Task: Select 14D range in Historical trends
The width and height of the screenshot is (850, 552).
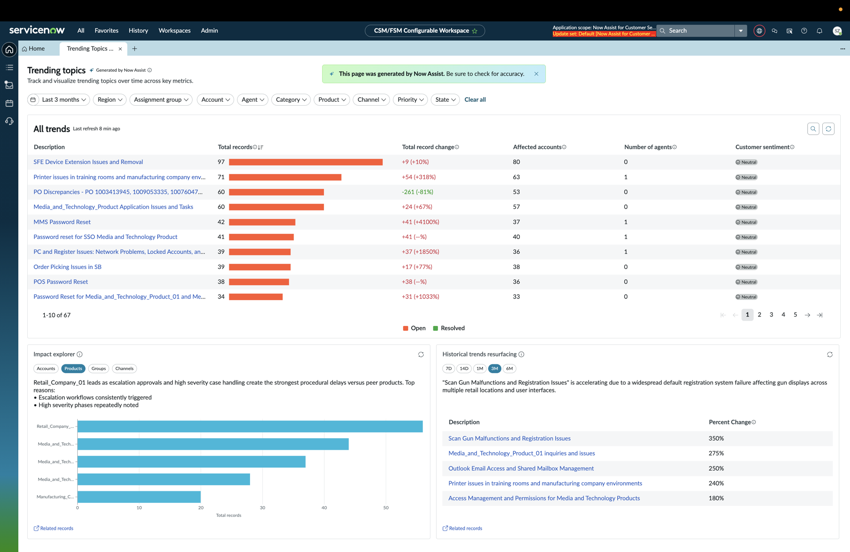Action: click(464, 369)
